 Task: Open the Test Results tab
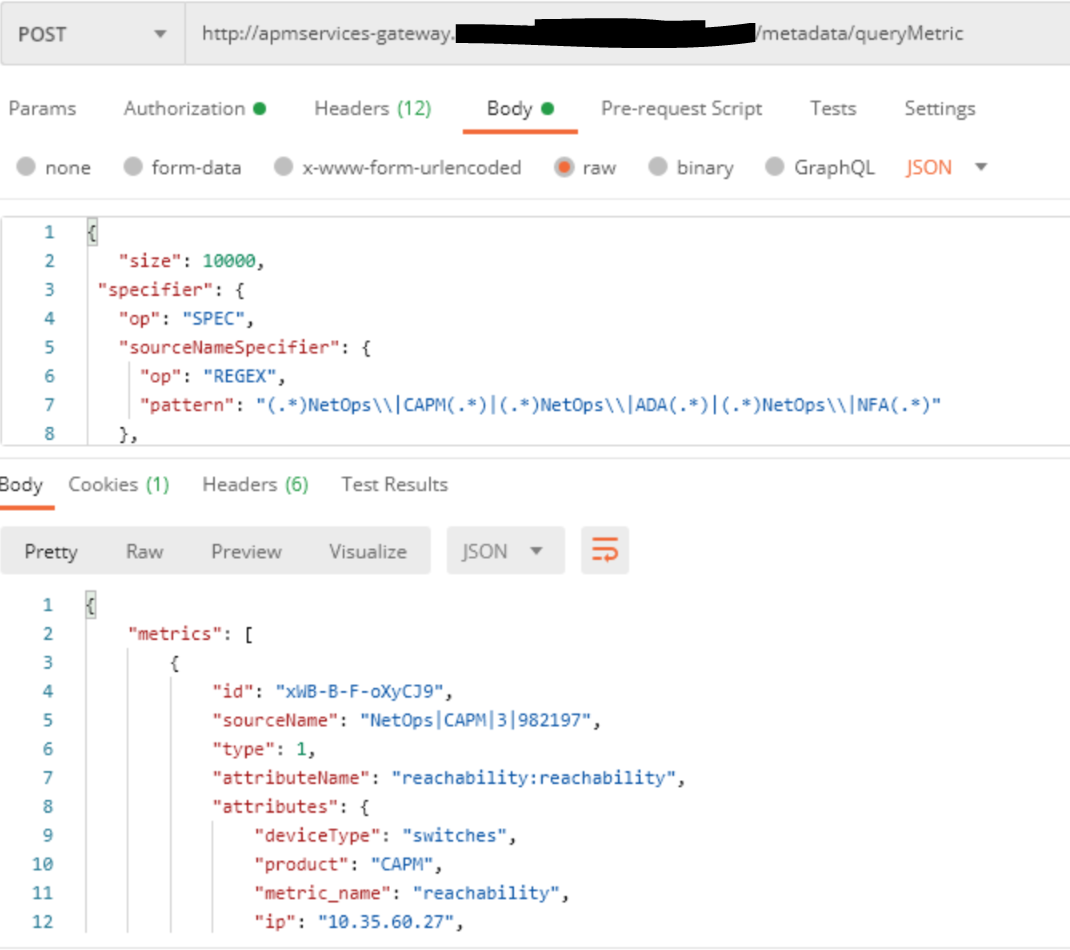394,485
